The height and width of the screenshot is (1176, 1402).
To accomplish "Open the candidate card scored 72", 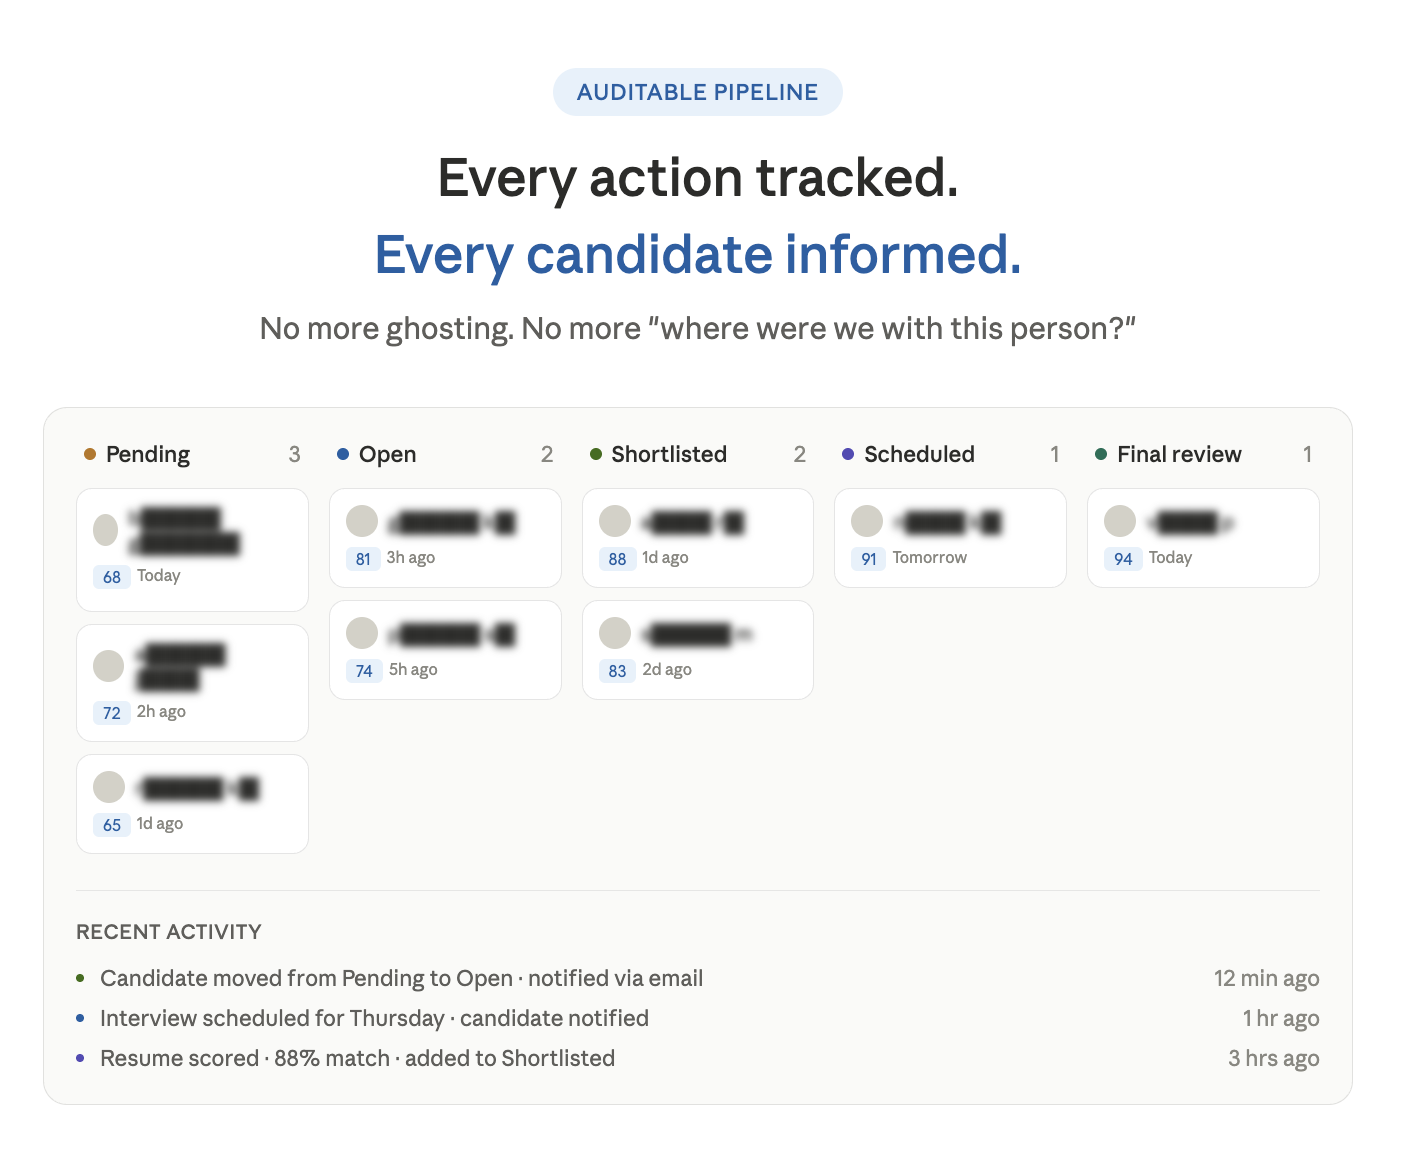I will [x=192, y=683].
